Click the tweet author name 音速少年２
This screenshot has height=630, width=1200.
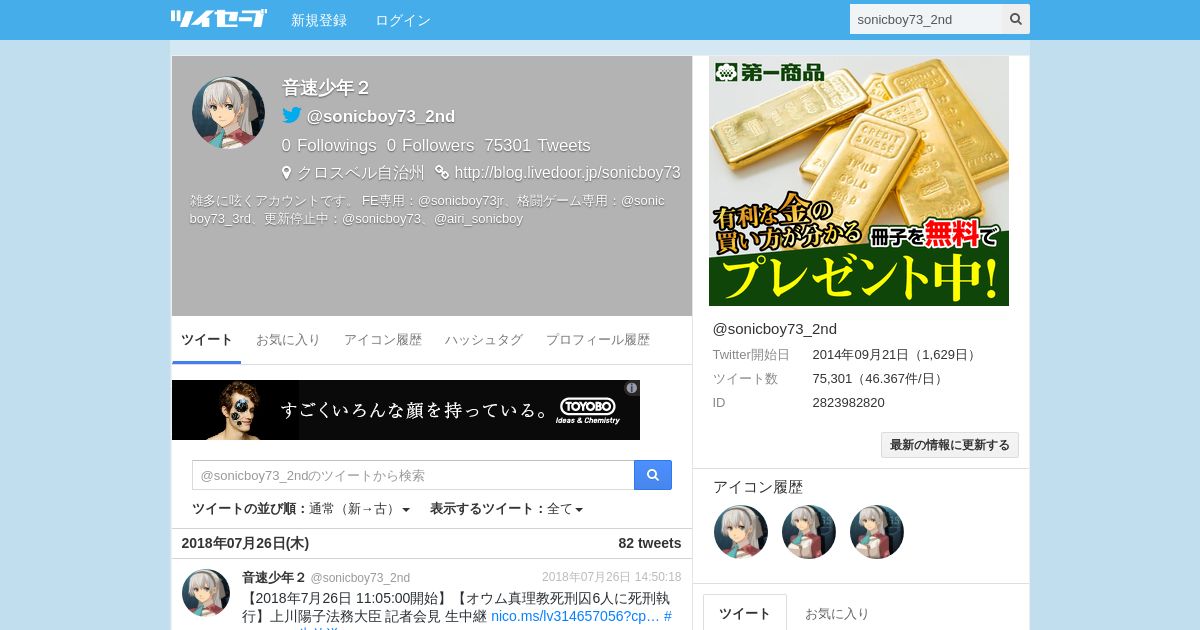coord(274,577)
